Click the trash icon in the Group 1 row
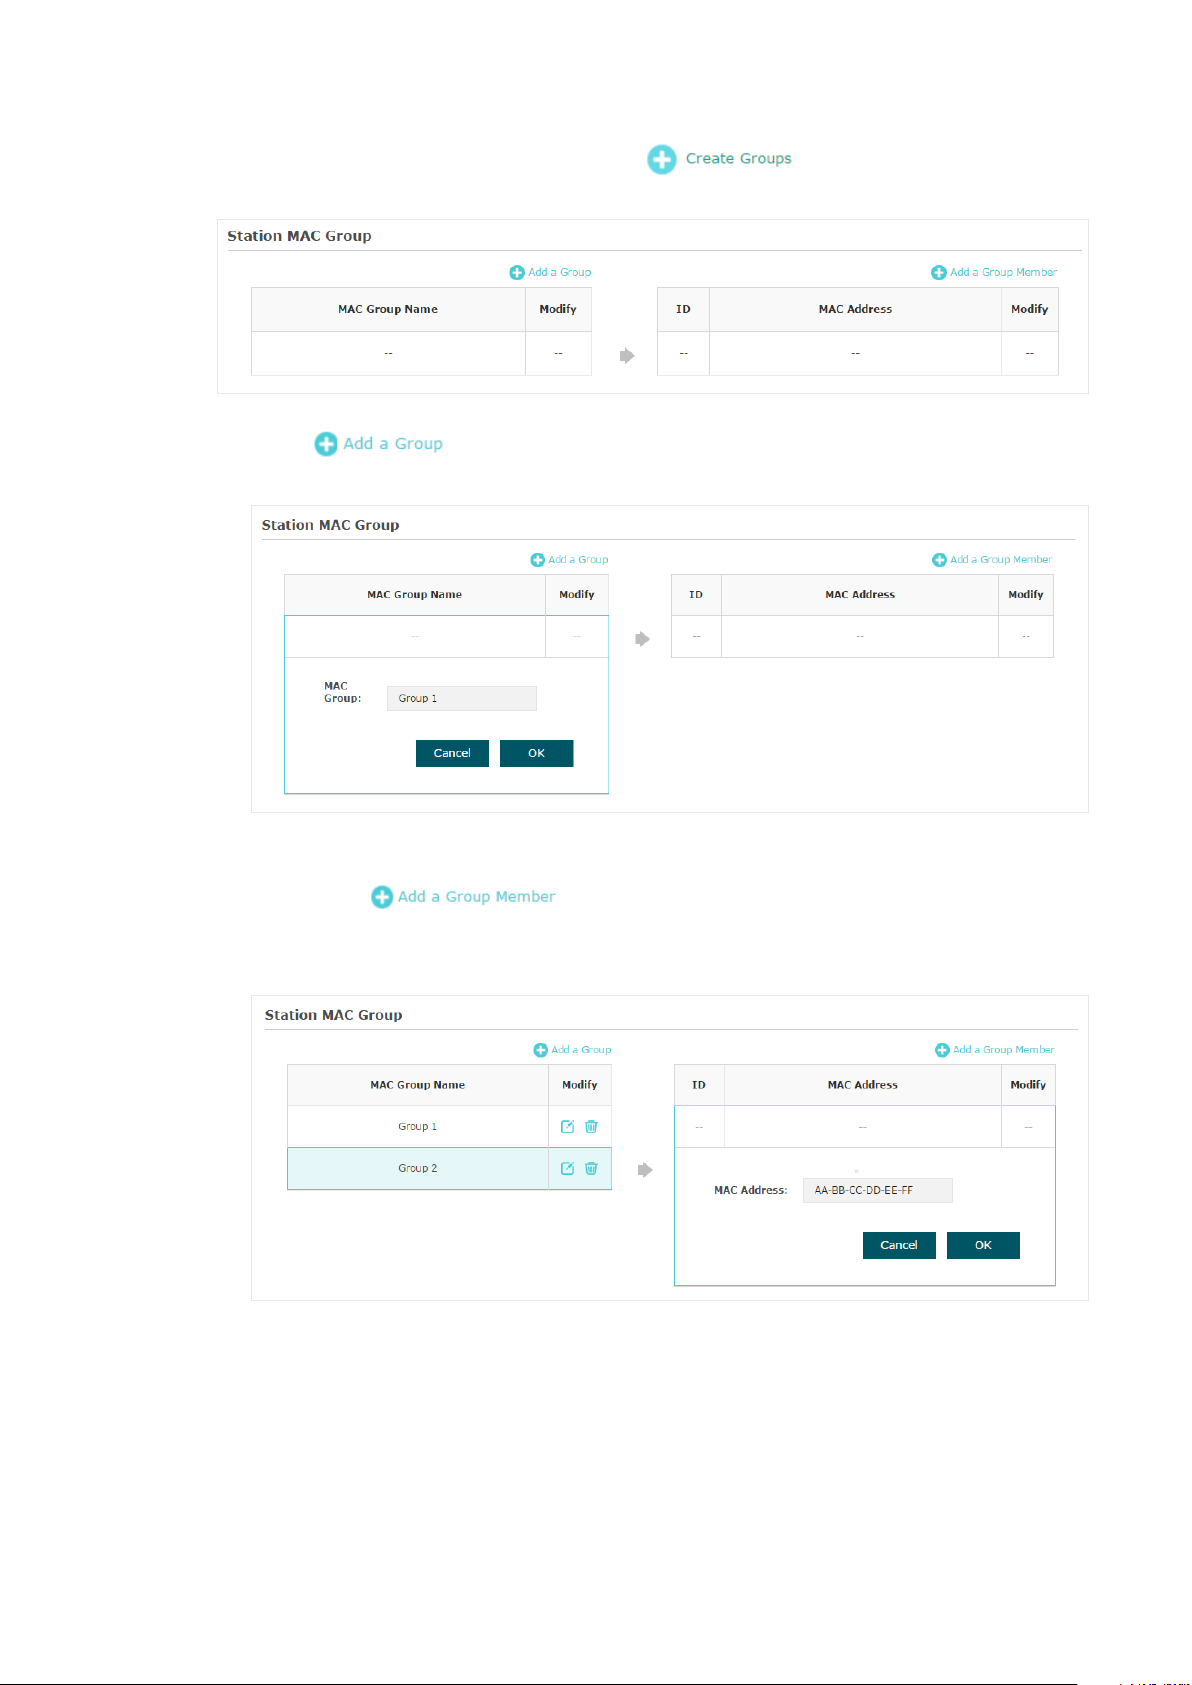This screenshot has width=1192, height=1685. (x=591, y=1126)
